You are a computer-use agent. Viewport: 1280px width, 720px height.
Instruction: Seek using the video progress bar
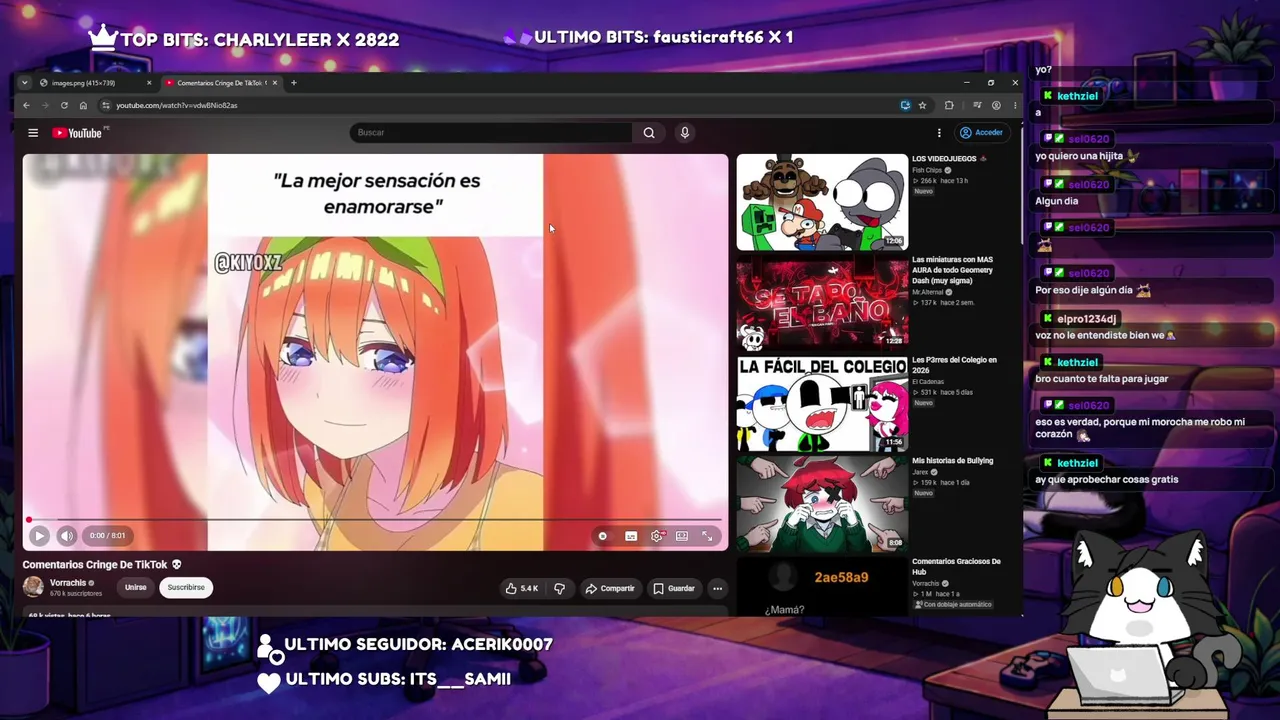[375, 520]
